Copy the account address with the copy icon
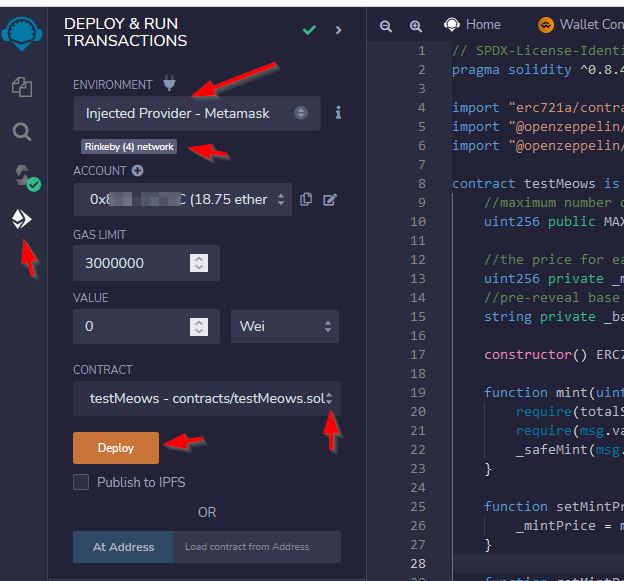 coord(306,199)
